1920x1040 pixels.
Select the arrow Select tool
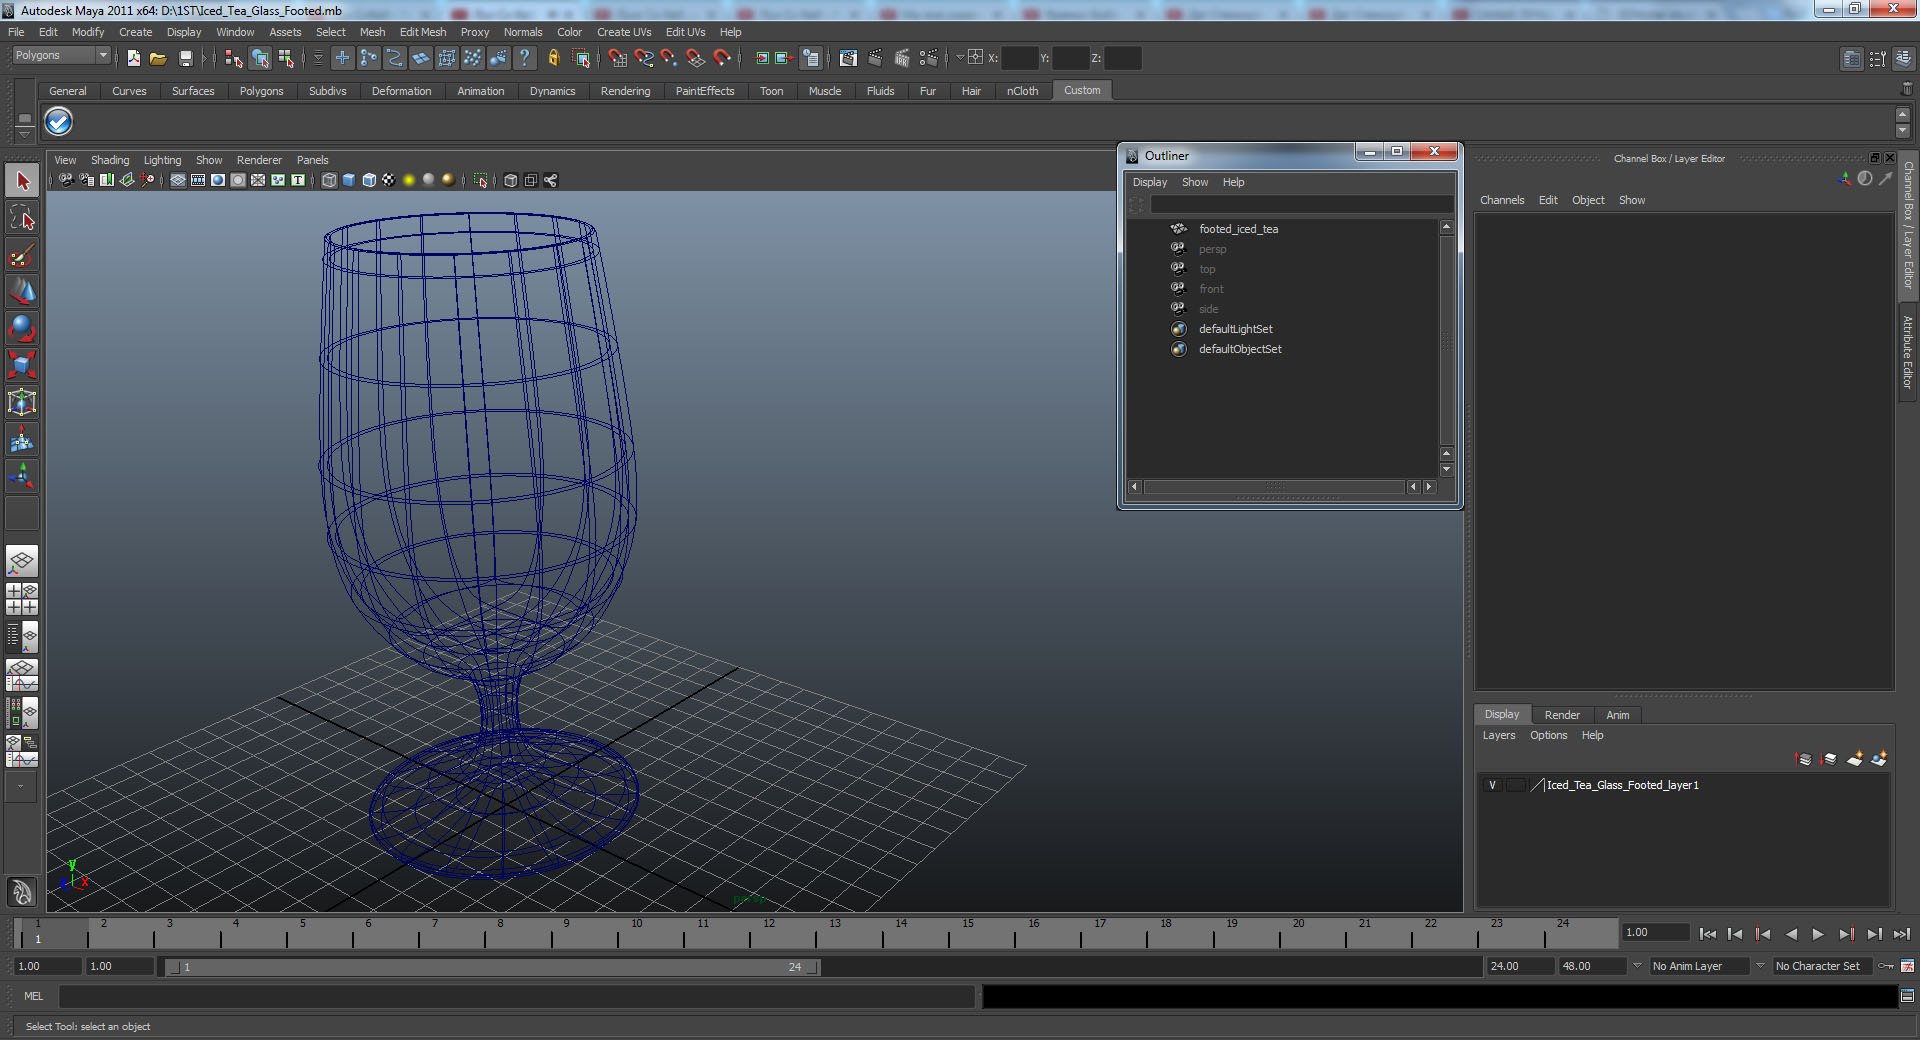coord(22,181)
